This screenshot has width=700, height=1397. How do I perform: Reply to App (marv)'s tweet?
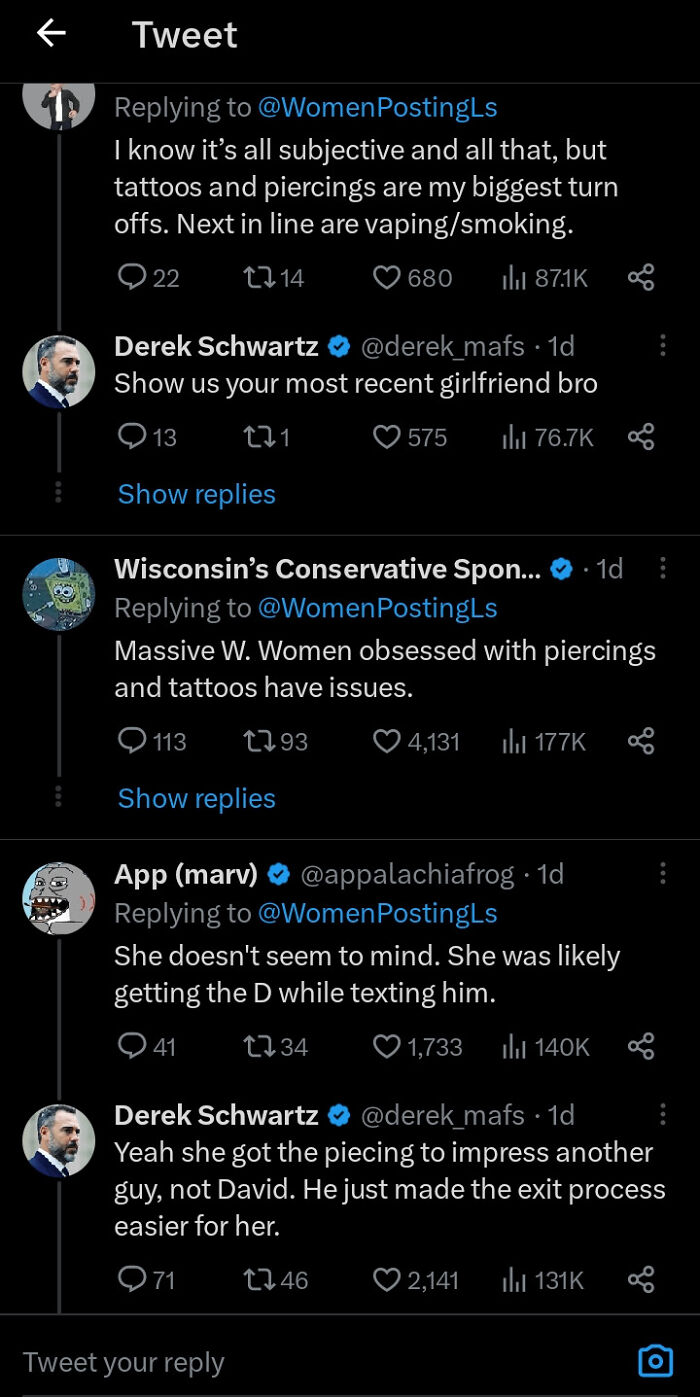click(x=132, y=1046)
